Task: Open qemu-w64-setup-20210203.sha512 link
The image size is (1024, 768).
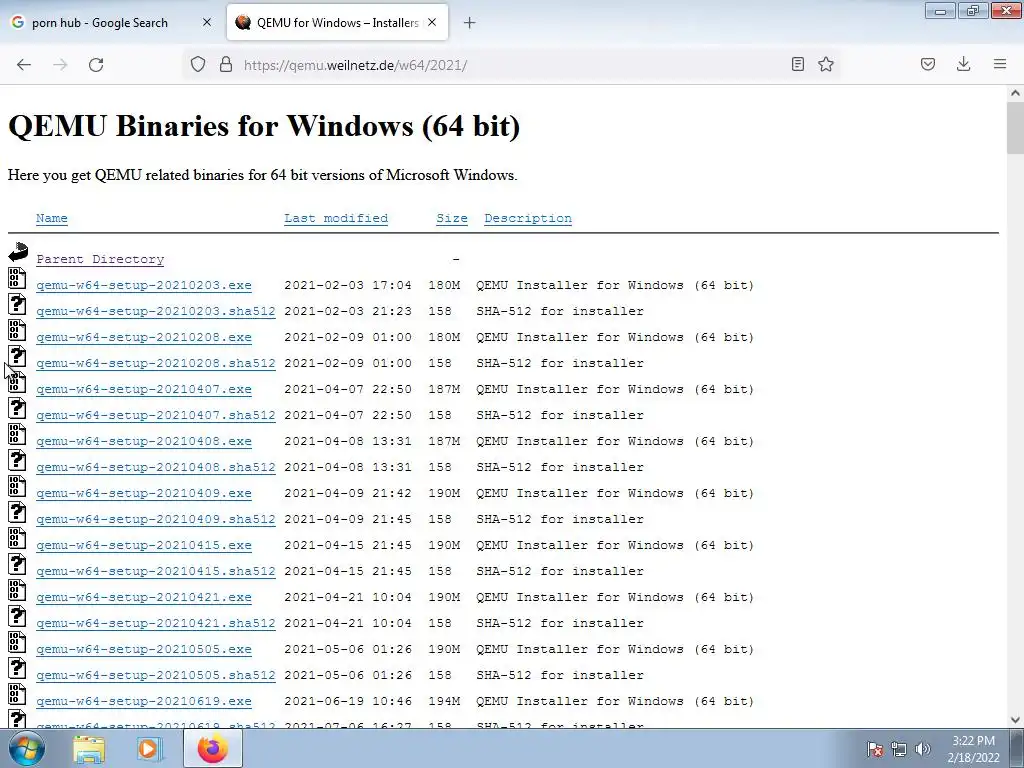Action: click(x=155, y=312)
